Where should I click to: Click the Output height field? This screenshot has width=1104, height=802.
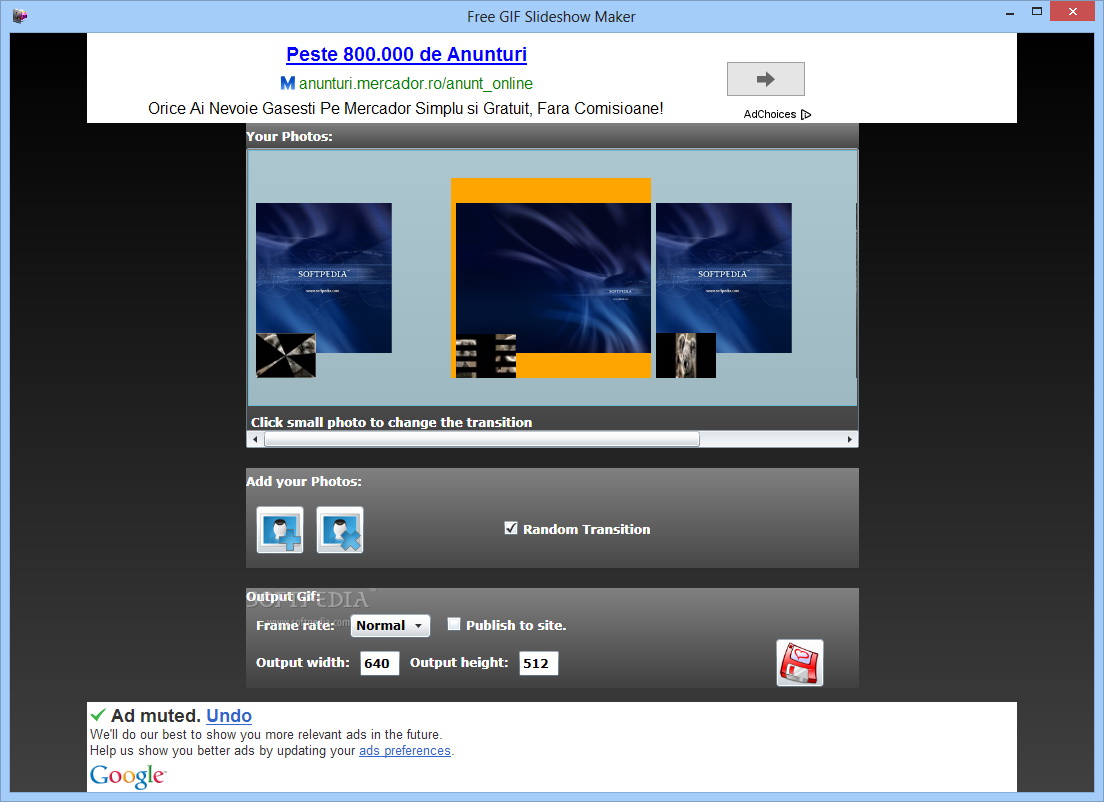pyautogui.click(x=539, y=663)
